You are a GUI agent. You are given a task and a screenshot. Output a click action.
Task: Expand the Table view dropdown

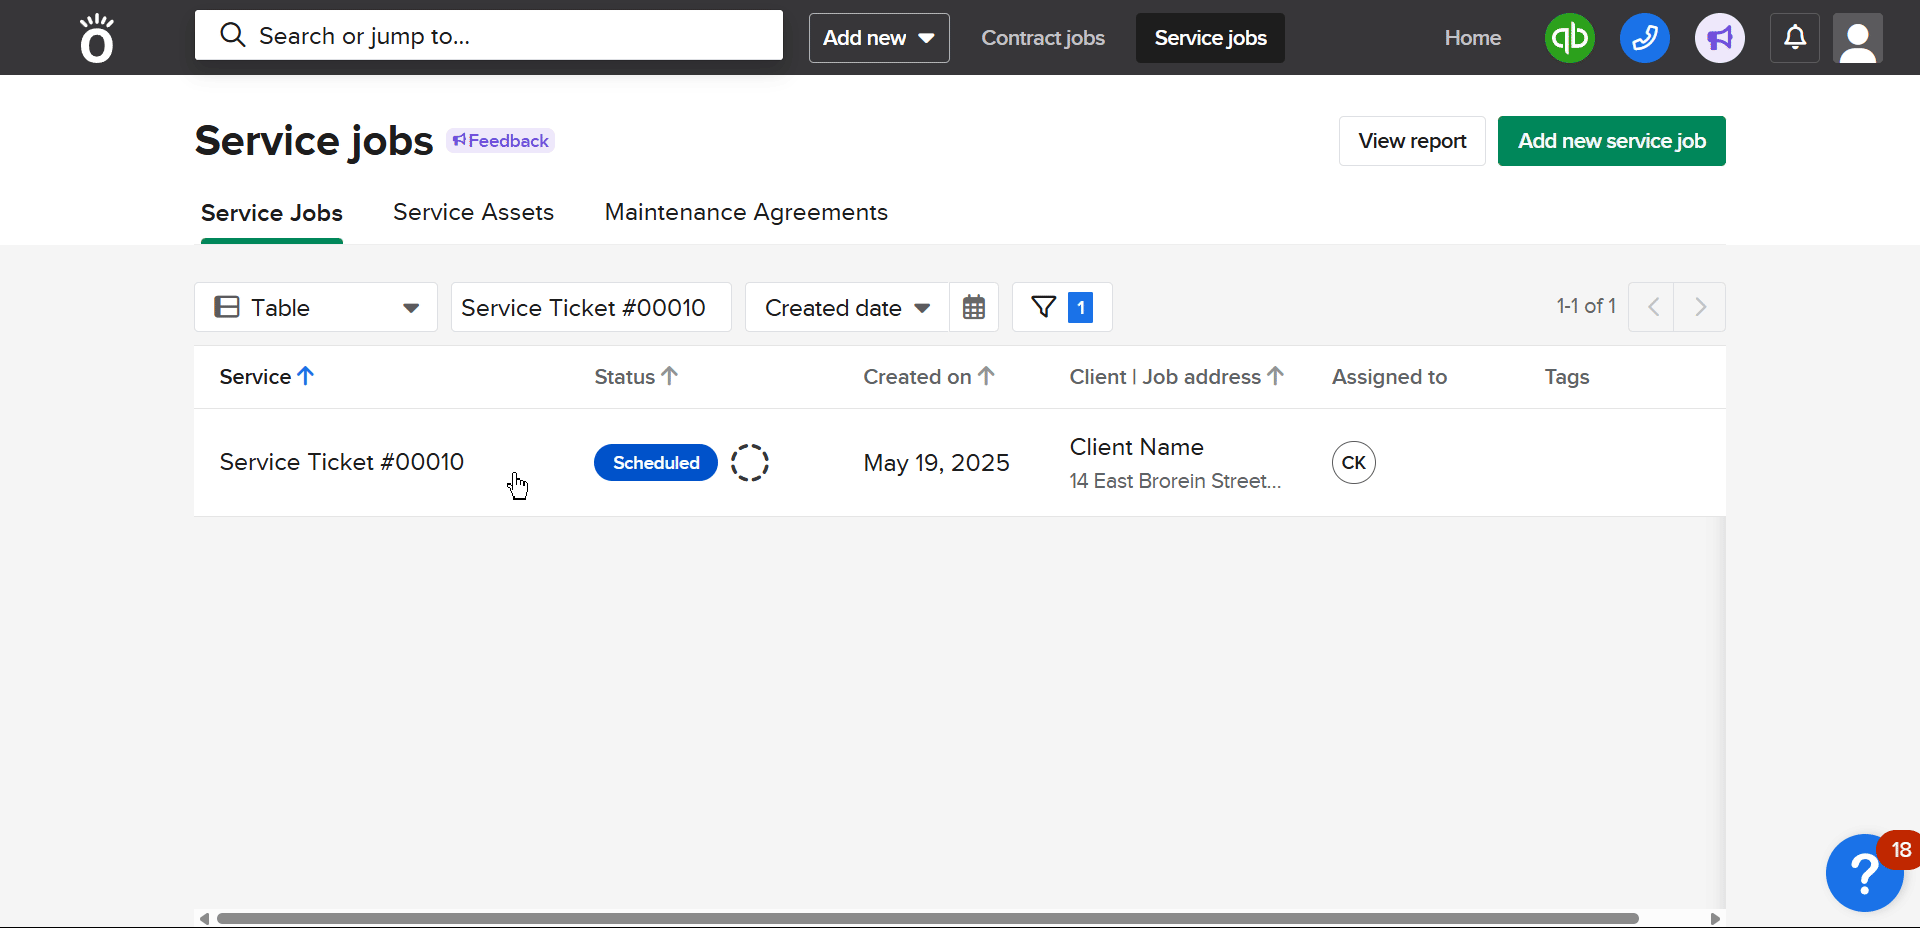coord(315,307)
